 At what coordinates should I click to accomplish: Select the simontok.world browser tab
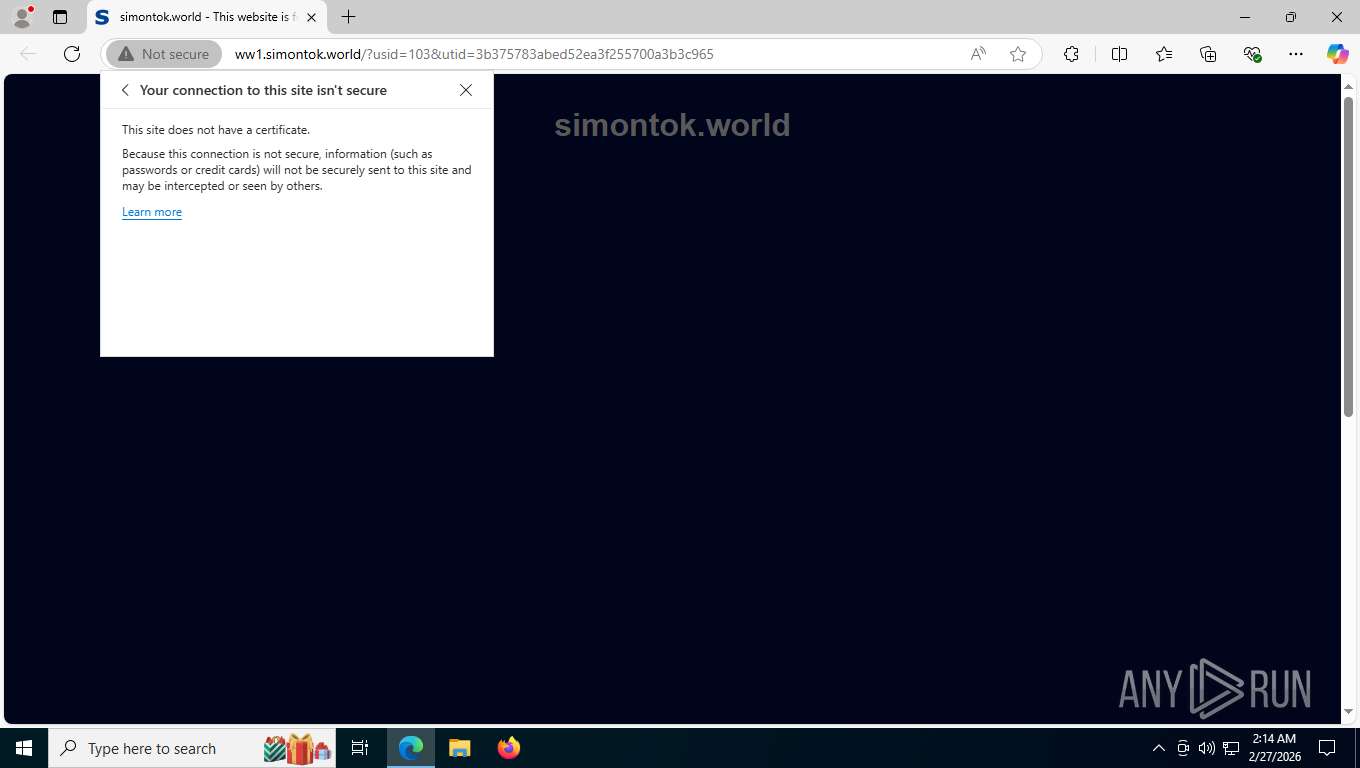207,17
